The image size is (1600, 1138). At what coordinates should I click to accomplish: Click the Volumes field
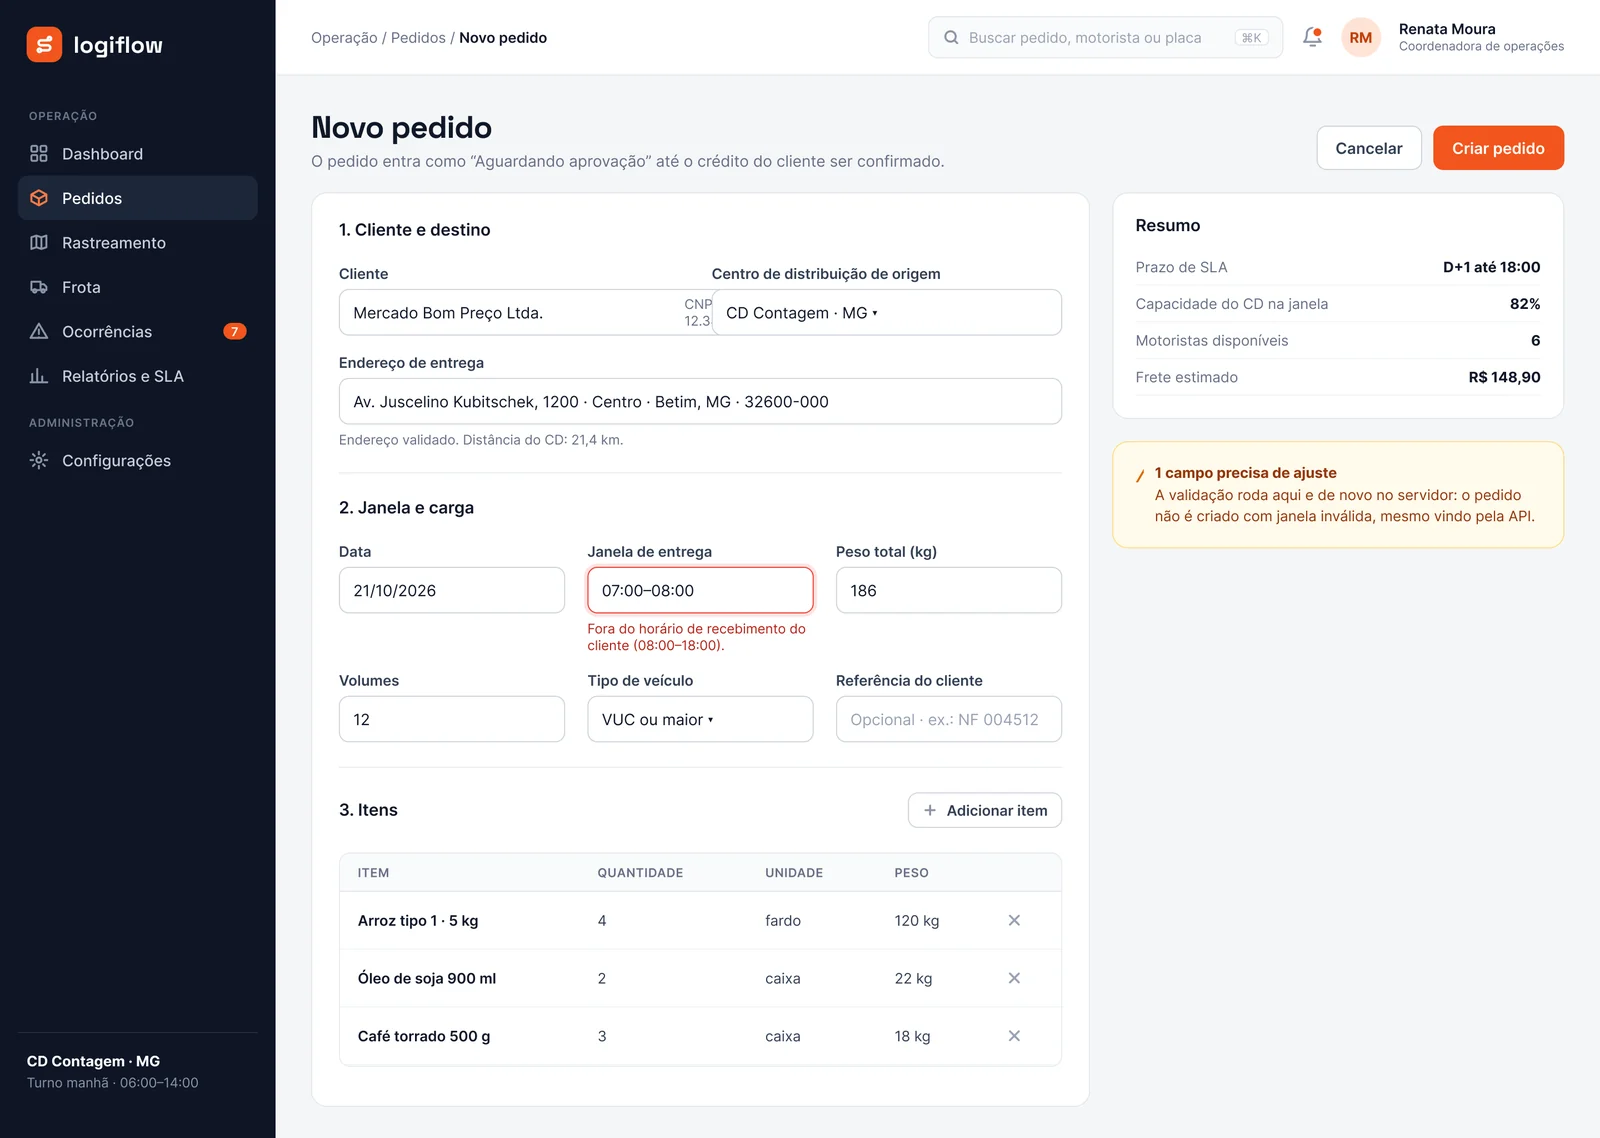click(x=452, y=719)
